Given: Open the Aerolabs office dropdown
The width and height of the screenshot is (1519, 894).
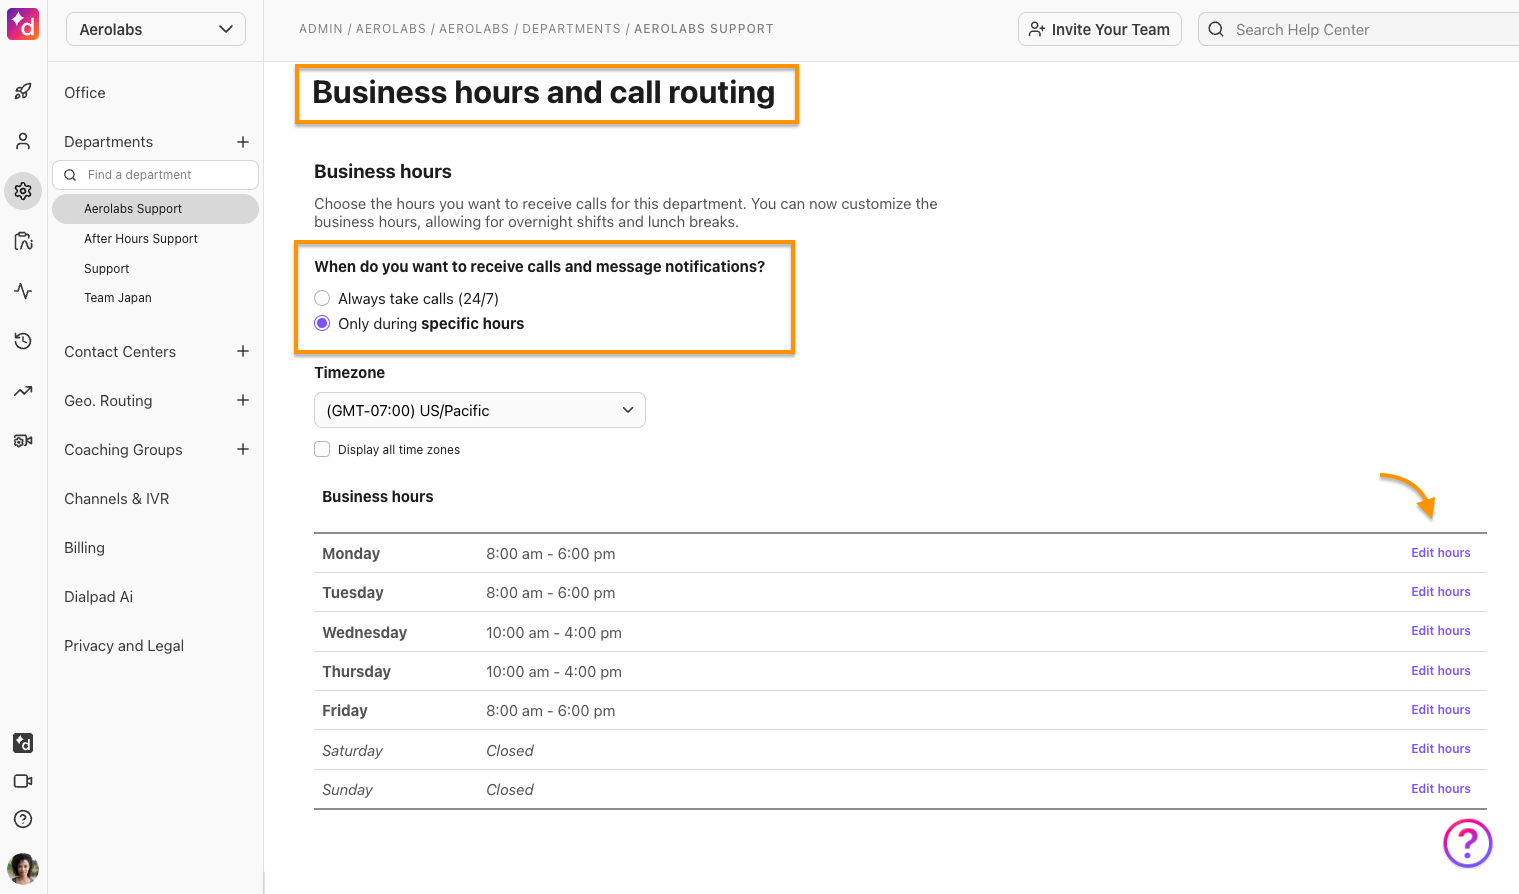Looking at the screenshot, I should click(156, 29).
